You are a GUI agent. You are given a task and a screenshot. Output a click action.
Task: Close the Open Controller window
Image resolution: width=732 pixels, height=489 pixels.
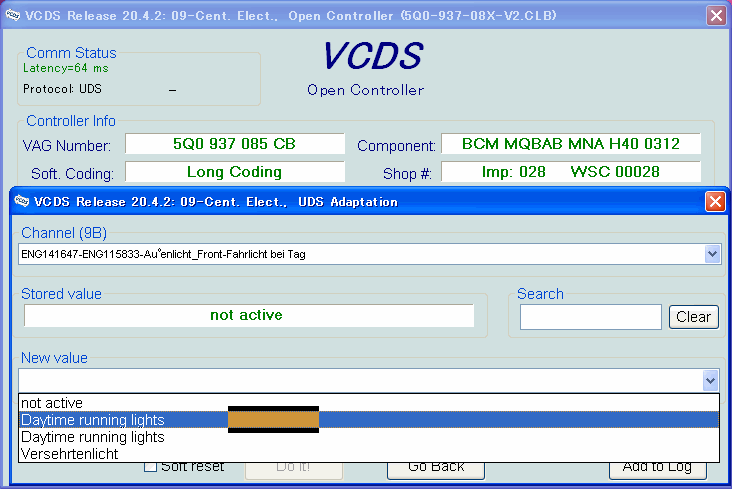(x=716, y=15)
